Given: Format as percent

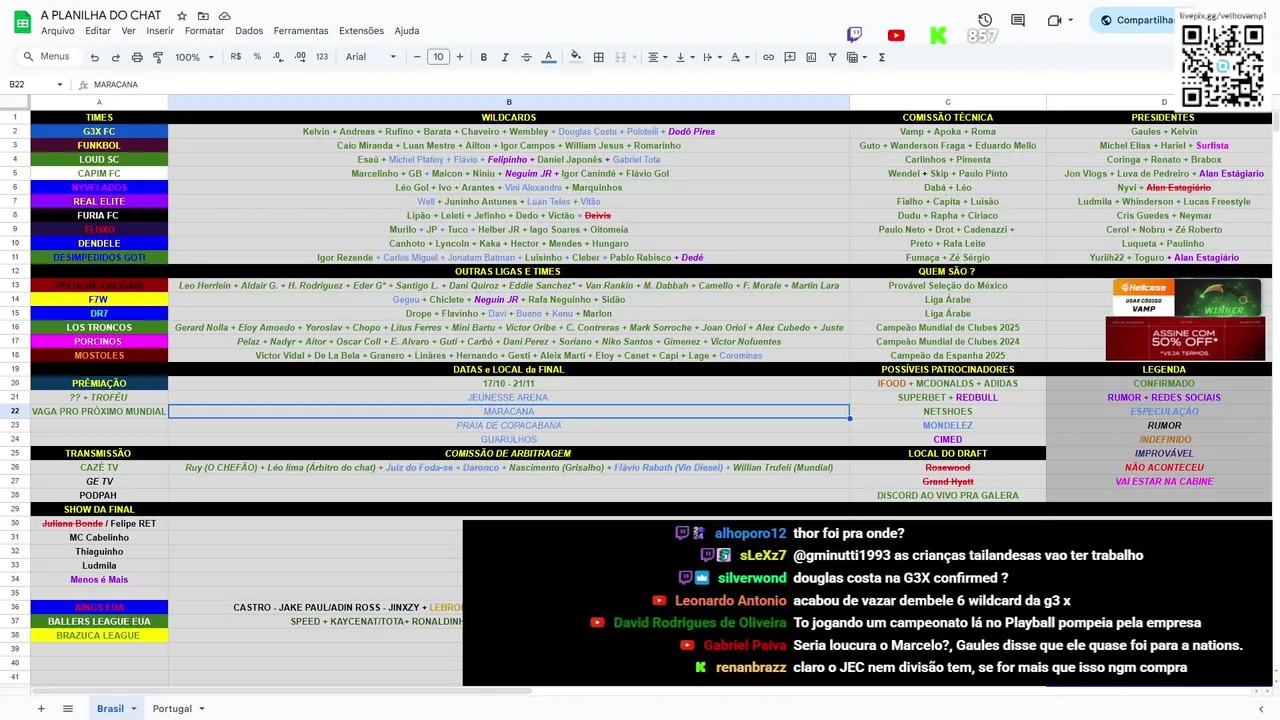Looking at the screenshot, I should coord(257,57).
